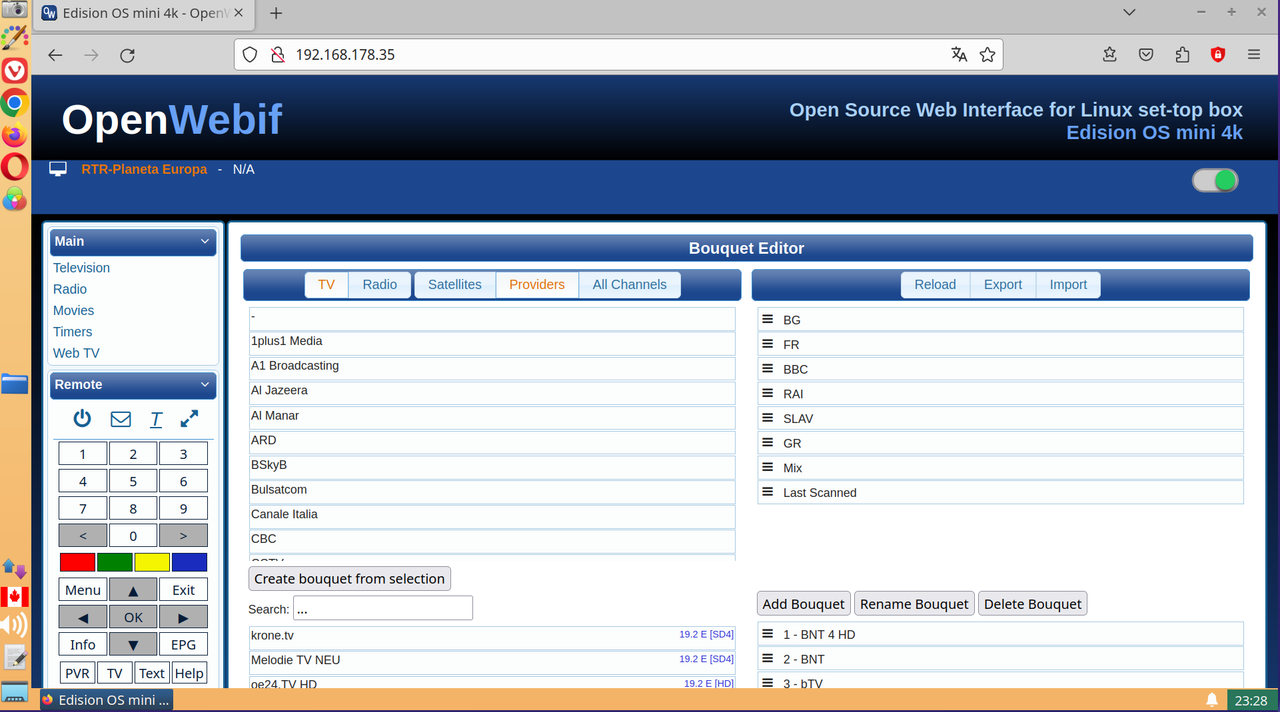Open the Timers link in Main menu
This screenshot has width=1280, height=712.
click(x=72, y=332)
